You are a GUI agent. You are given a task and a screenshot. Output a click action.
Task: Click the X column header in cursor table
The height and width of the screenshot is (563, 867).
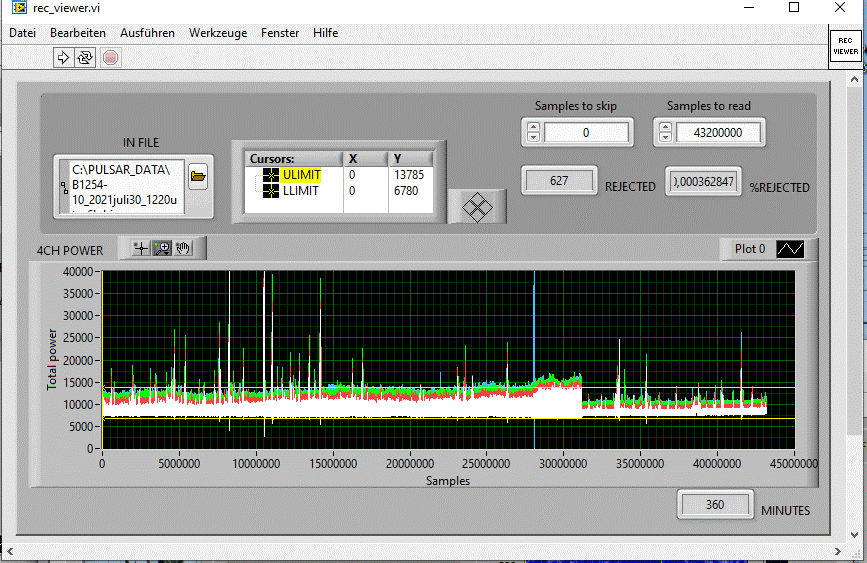coord(366,159)
